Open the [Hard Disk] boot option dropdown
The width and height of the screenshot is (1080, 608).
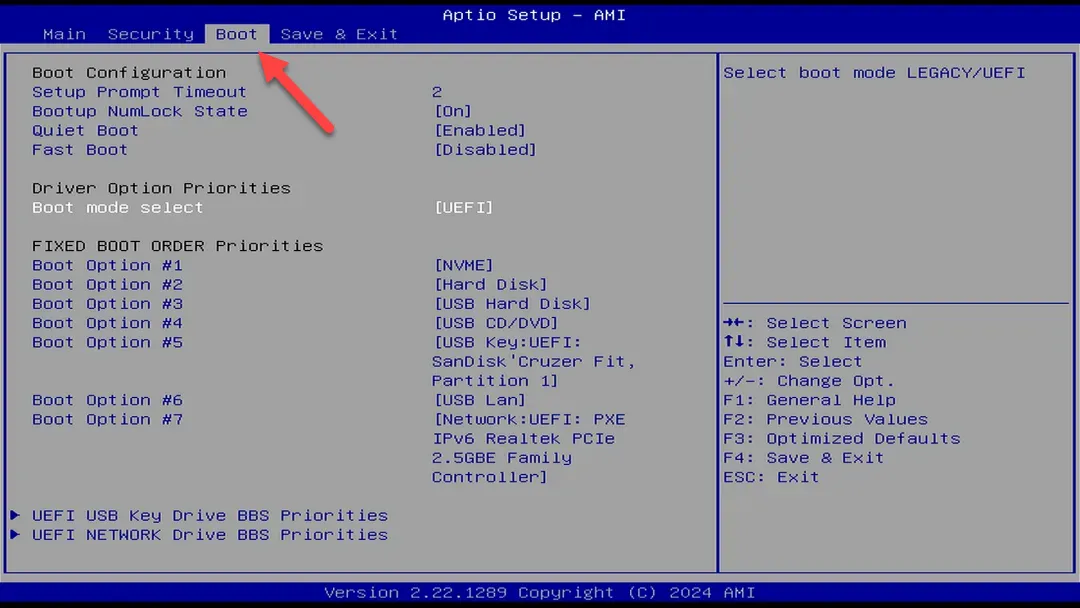click(490, 284)
